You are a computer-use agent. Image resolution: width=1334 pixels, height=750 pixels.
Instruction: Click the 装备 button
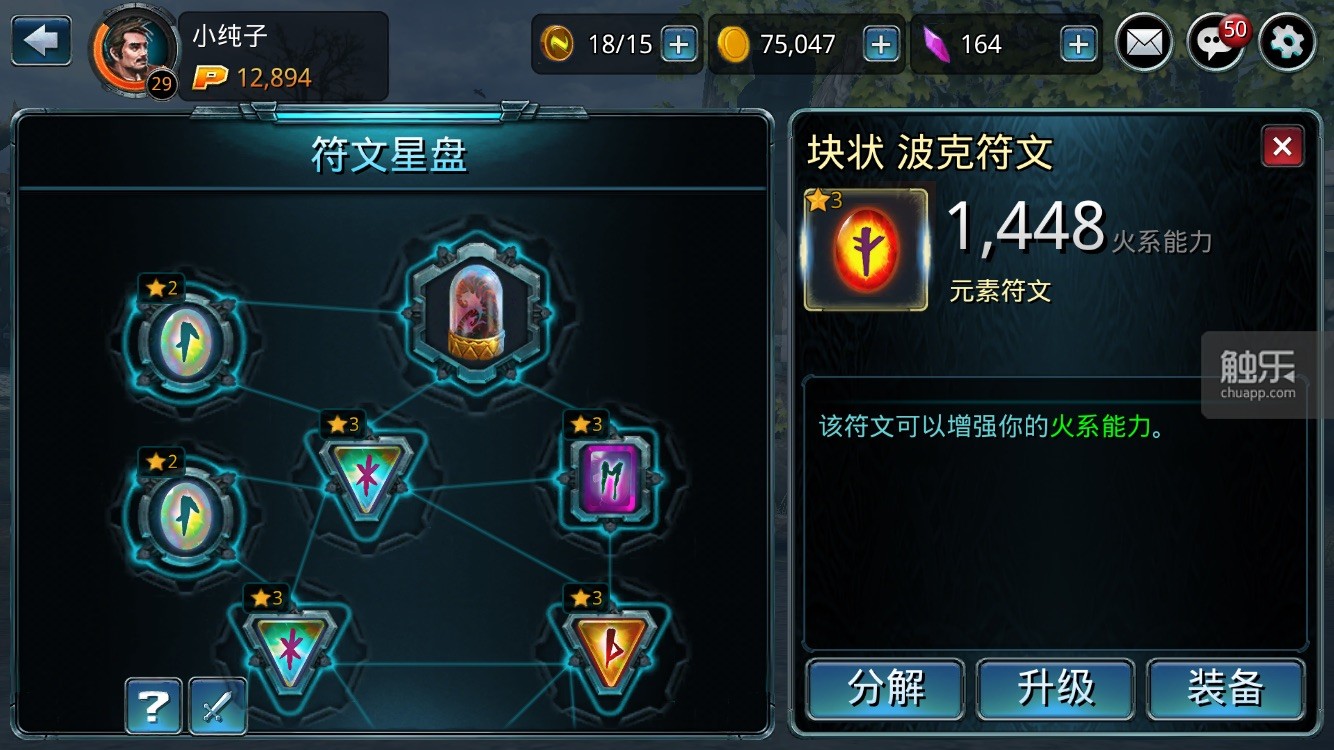coord(1225,688)
